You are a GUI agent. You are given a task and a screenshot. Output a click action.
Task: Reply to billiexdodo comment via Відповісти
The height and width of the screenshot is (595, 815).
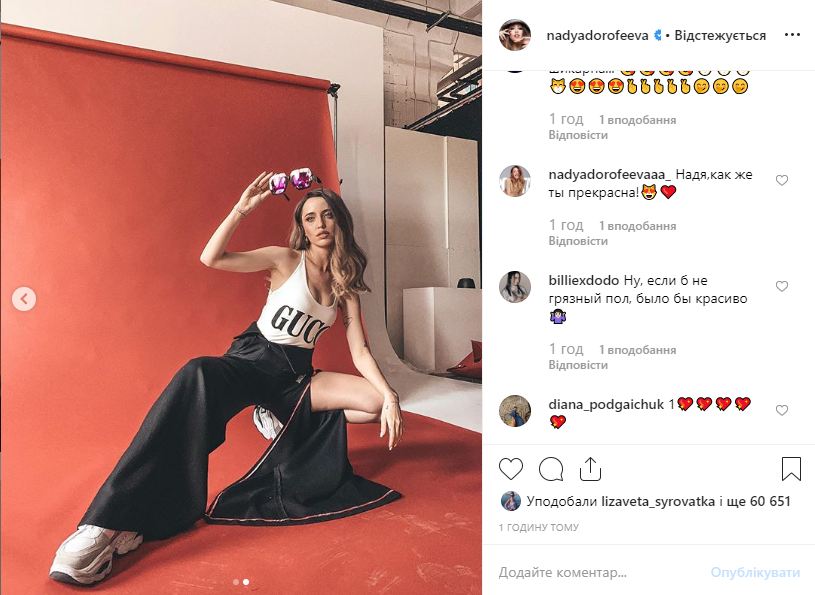pos(578,365)
